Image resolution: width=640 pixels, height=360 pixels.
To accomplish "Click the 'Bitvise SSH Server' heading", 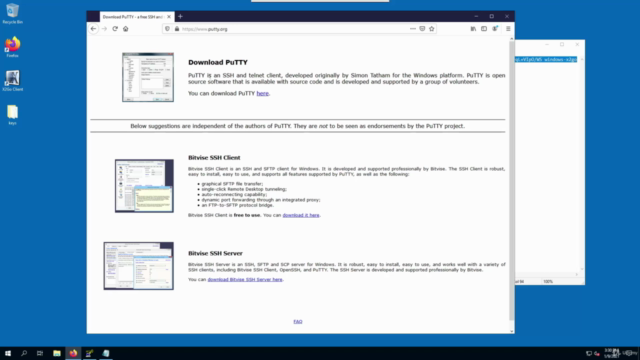I will tap(216, 253).
